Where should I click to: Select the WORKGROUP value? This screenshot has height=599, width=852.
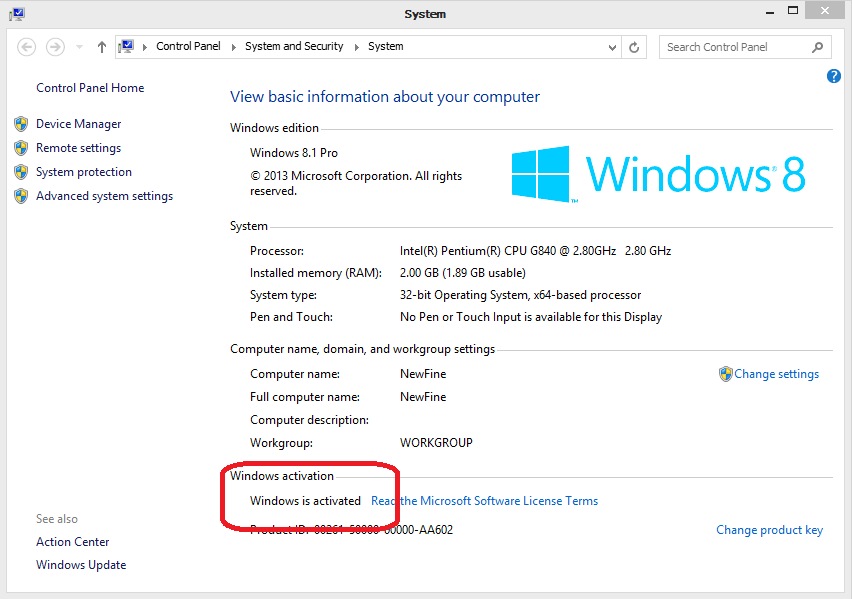point(436,443)
